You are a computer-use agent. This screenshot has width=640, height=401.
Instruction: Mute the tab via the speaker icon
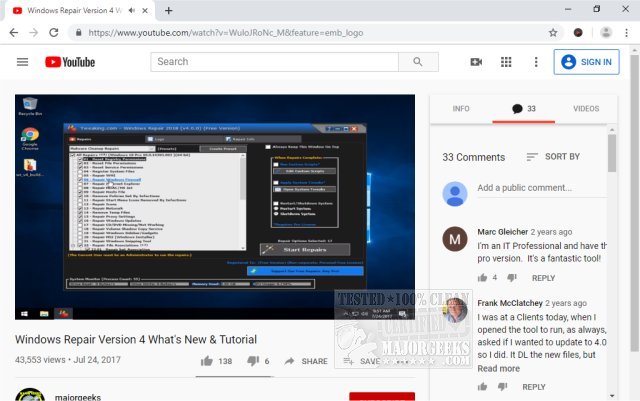point(131,11)
